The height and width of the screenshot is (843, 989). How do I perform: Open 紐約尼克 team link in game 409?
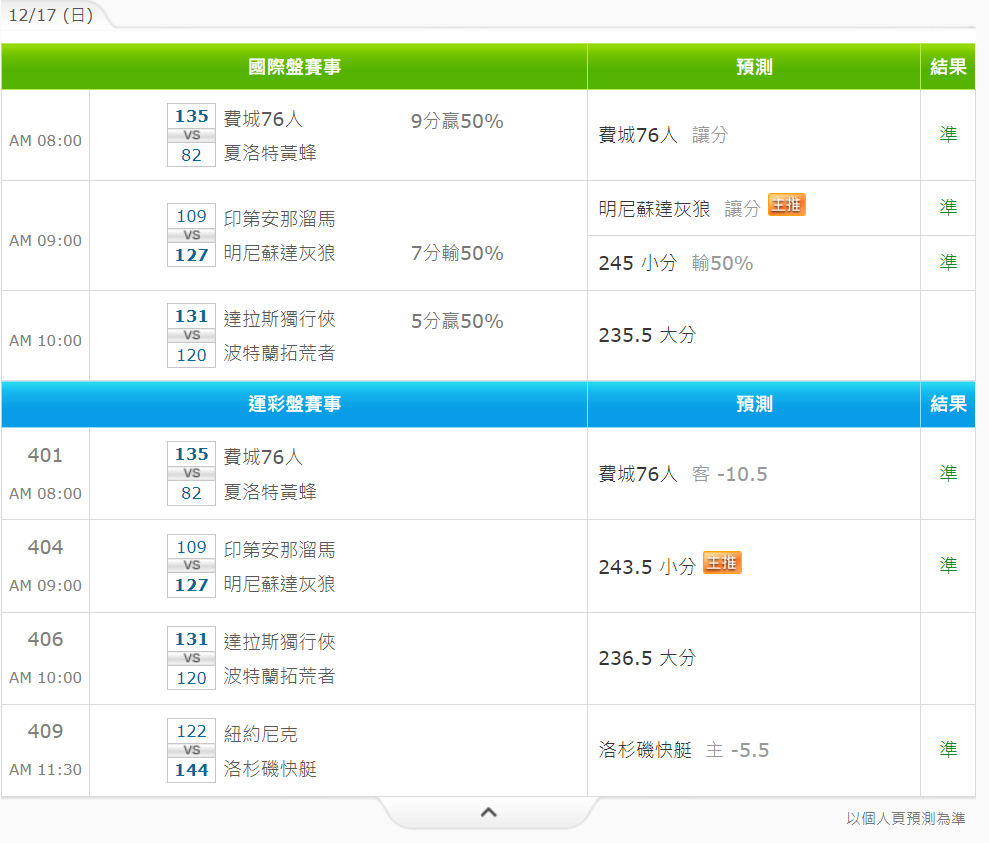[260, 734]
